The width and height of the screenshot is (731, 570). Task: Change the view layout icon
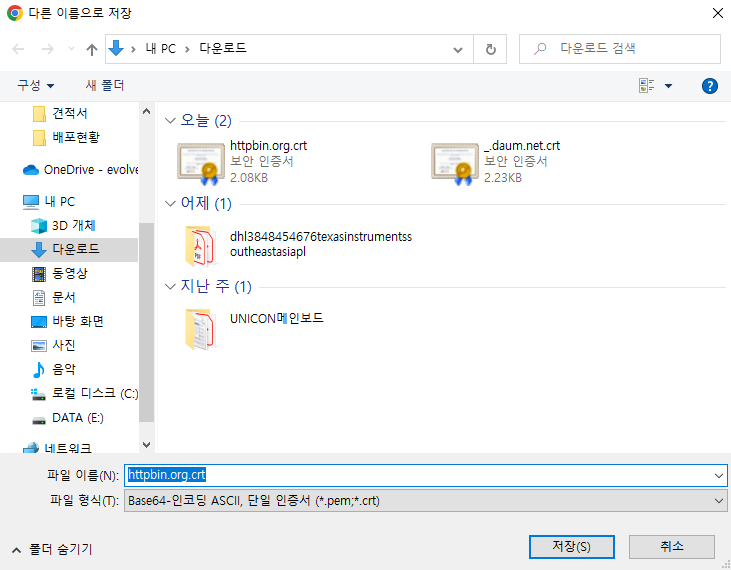tap(647, 86)
